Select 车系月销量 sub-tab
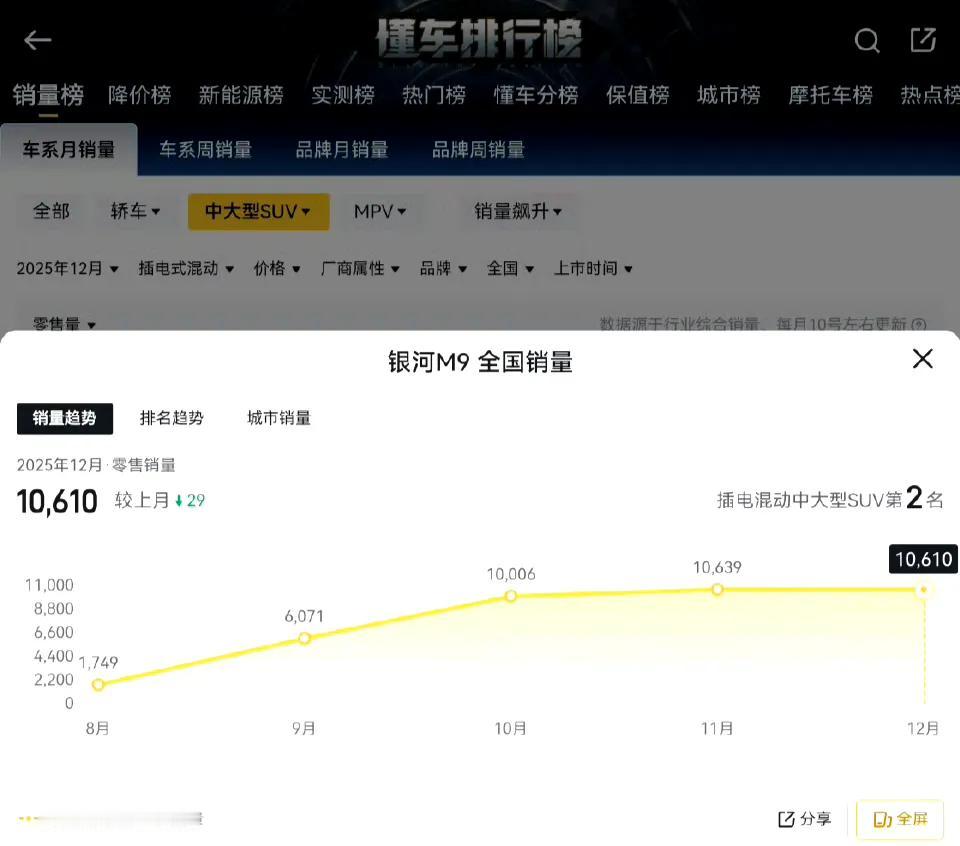Viewport: 960px width, 846px height. [x=69, y=149]
